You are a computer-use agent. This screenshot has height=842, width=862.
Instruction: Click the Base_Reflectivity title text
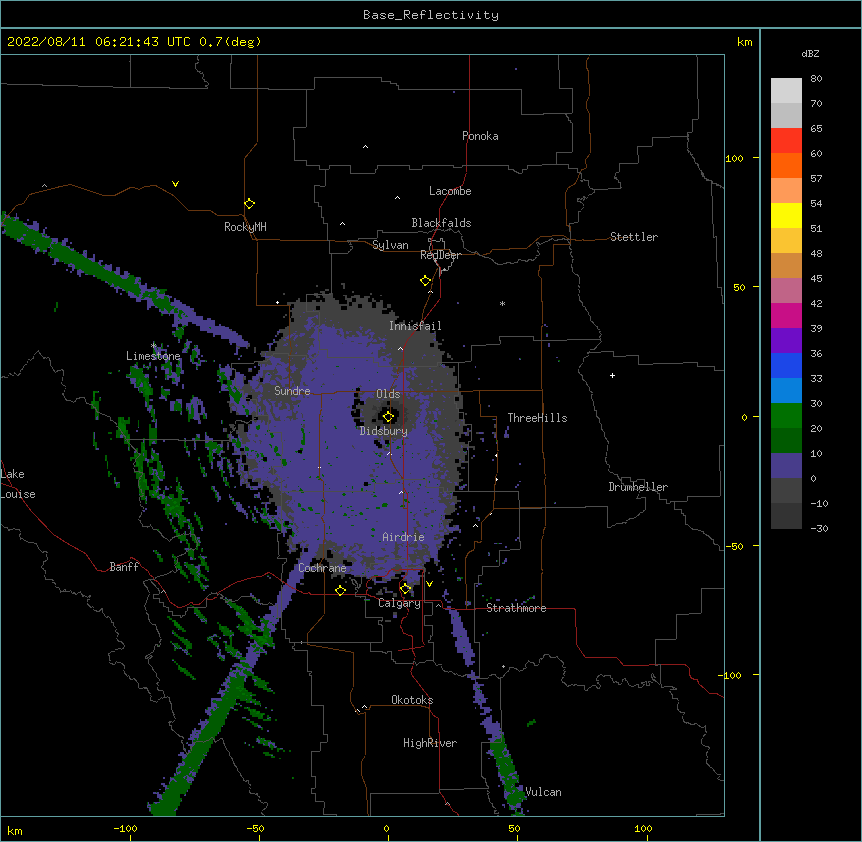[x=431, y=15]
